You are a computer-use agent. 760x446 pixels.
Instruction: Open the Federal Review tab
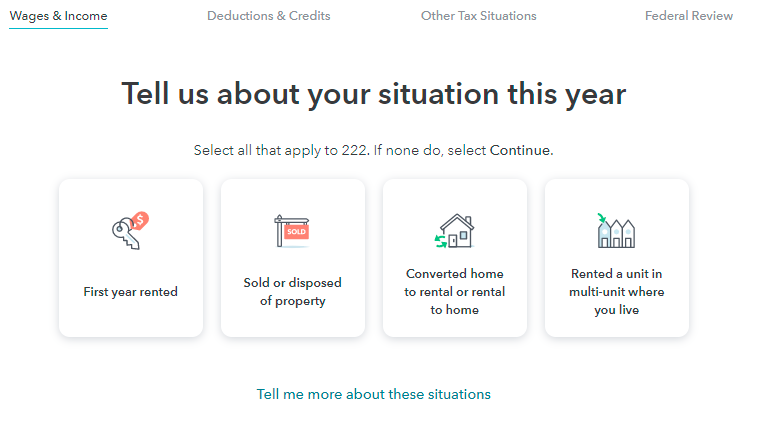tap(688, 16)
